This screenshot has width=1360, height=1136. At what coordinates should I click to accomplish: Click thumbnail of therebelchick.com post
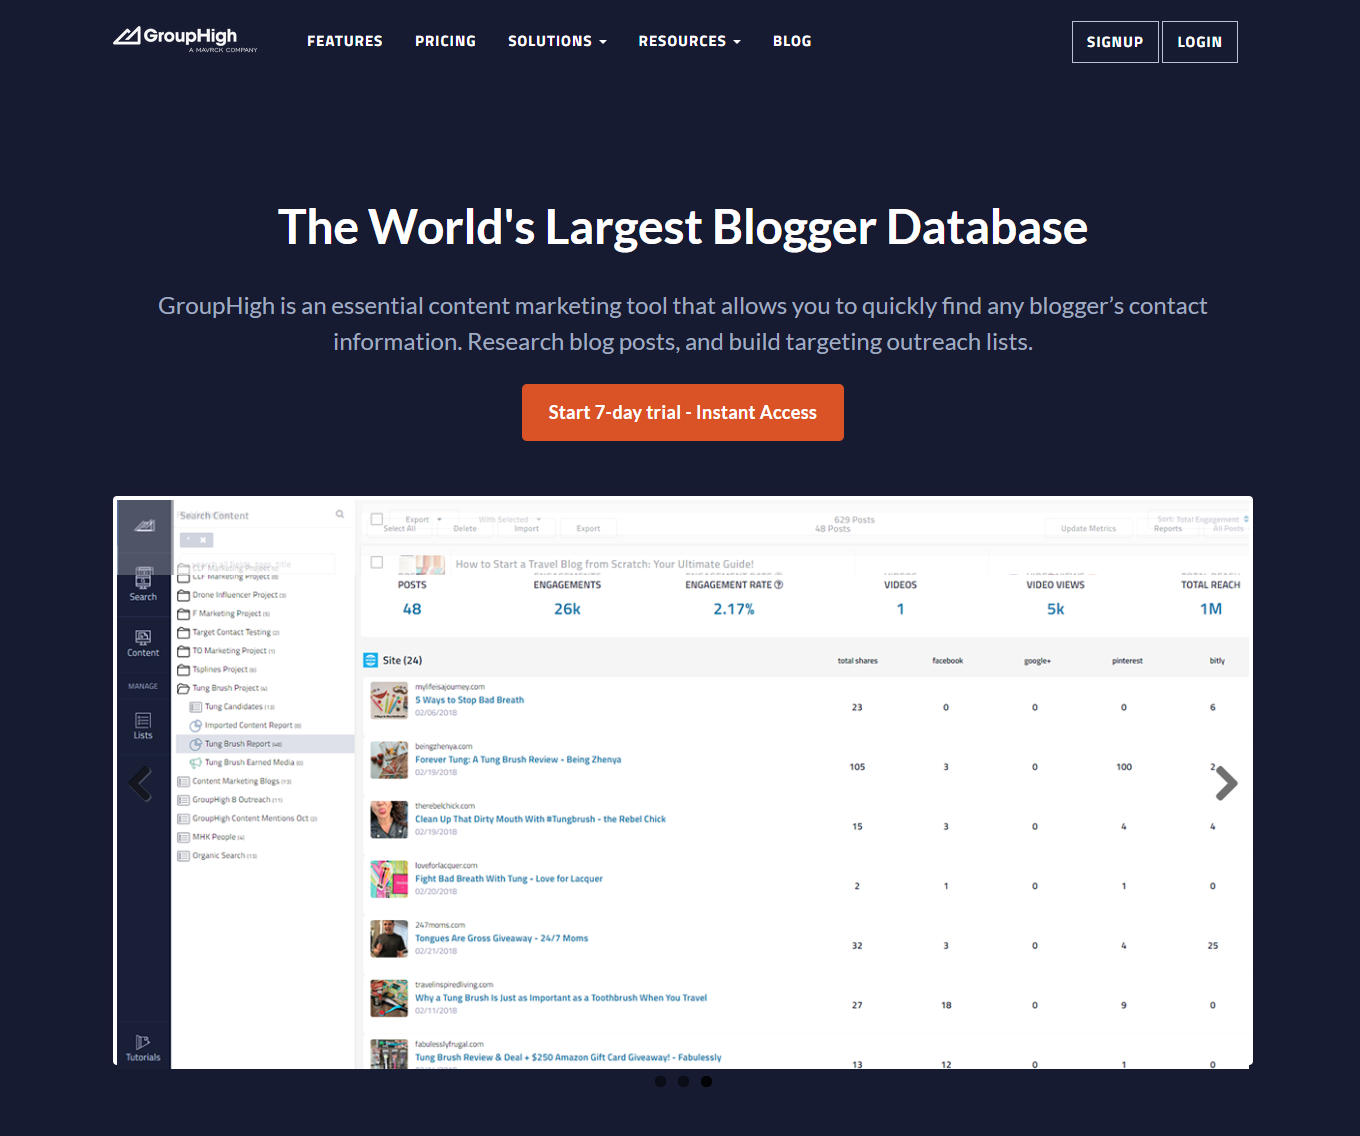pyautogui.click(x=389, y=820)
